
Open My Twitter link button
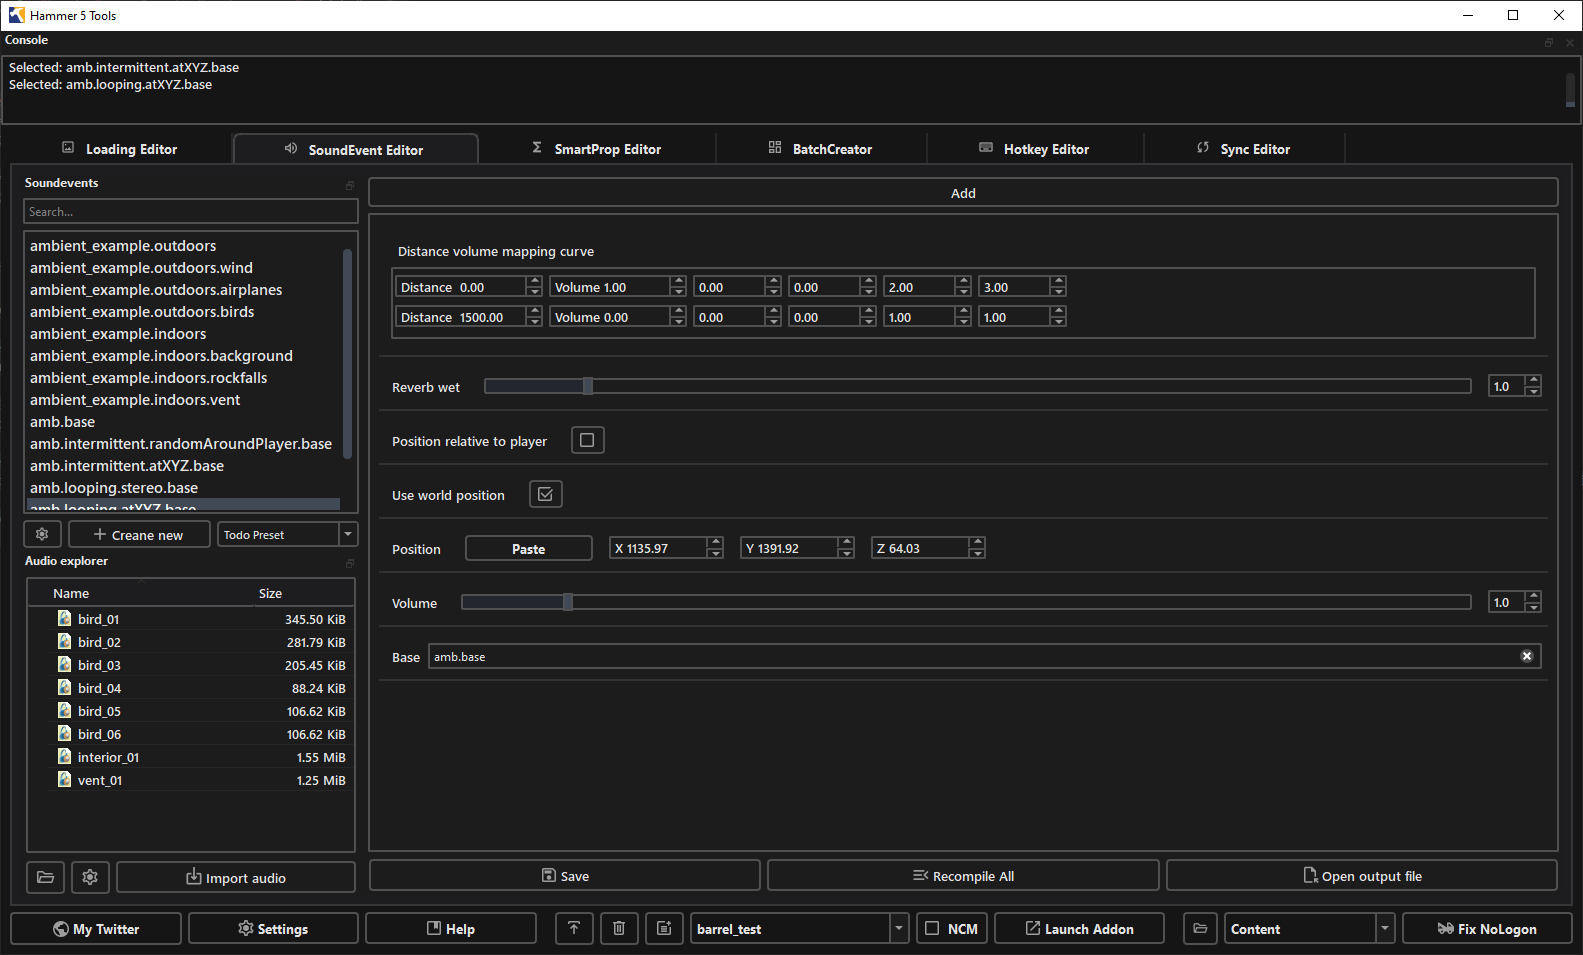pos(96,928)
